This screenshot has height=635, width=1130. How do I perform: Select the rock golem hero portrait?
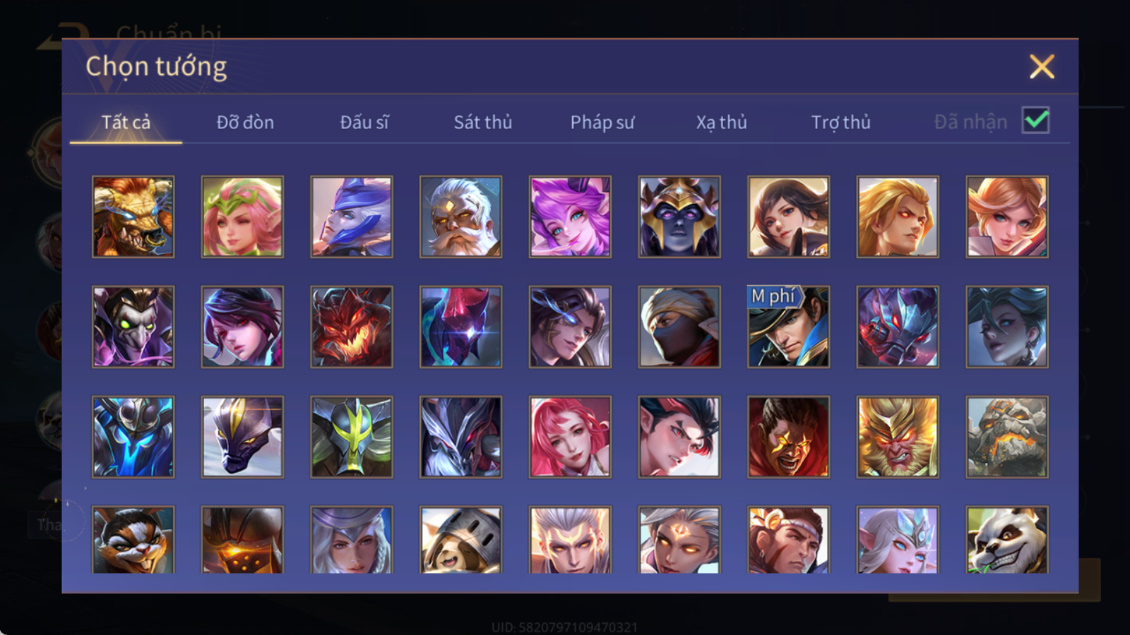point(1007,437)
